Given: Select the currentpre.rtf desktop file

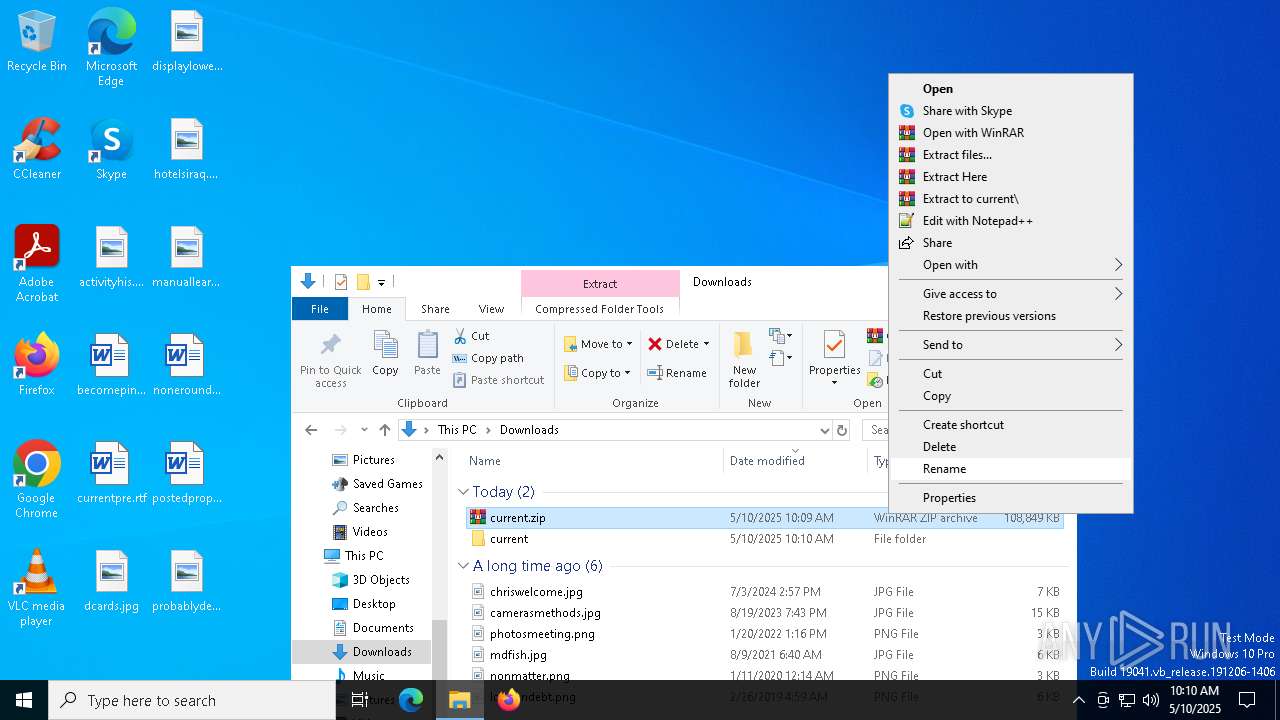Looking at the screenshot, I should click(111, 474).
